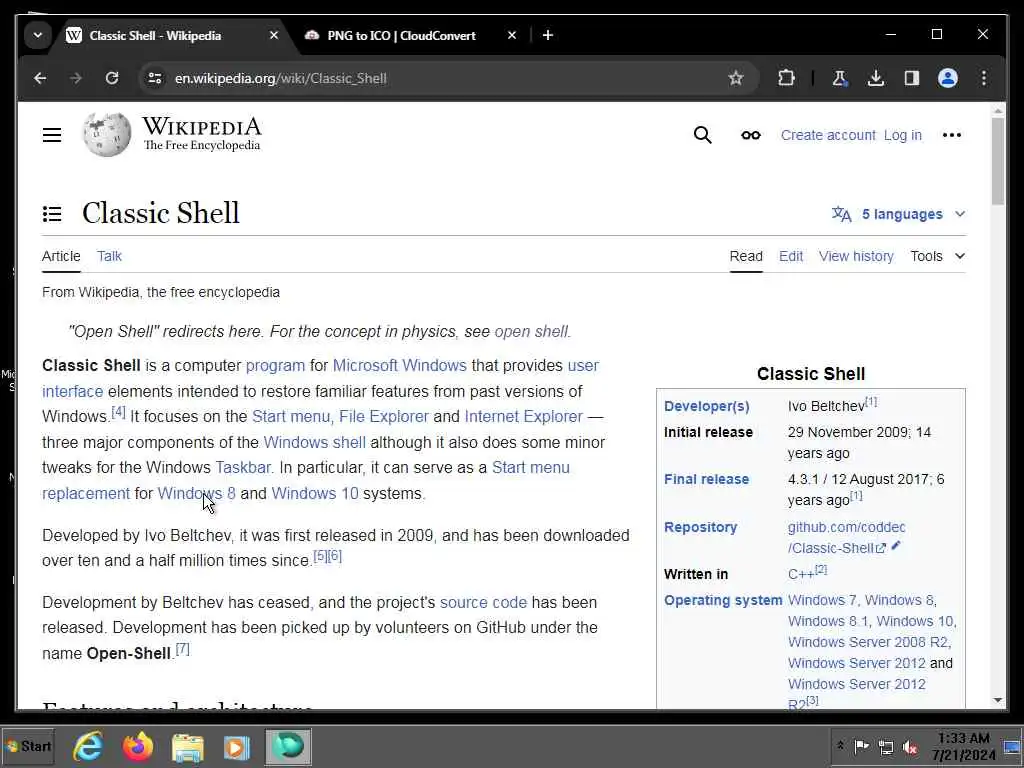
Task: Follow the C++ link in infobox
Action: point(801,574)
